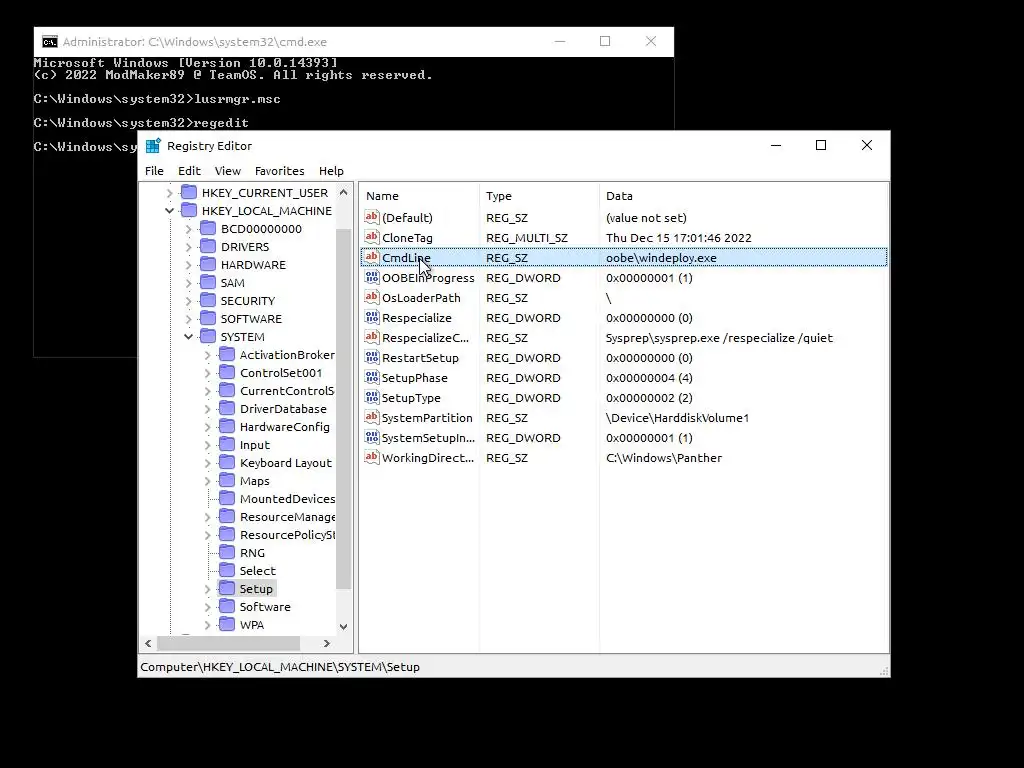The height and width of the screenshot is (768, 1024).
Task: Expand the Setup key arrow
Action: 208,589
